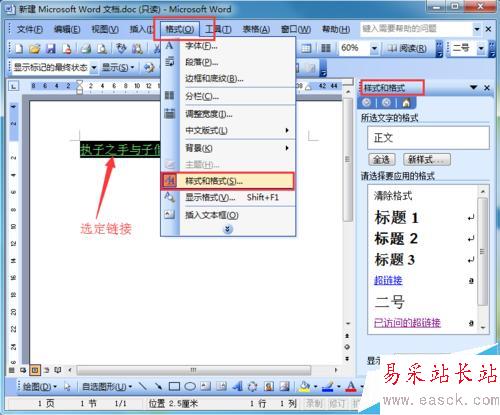Click the Columns icon in standard toolbar
500x415 pixels.
(x=326, y=49)
